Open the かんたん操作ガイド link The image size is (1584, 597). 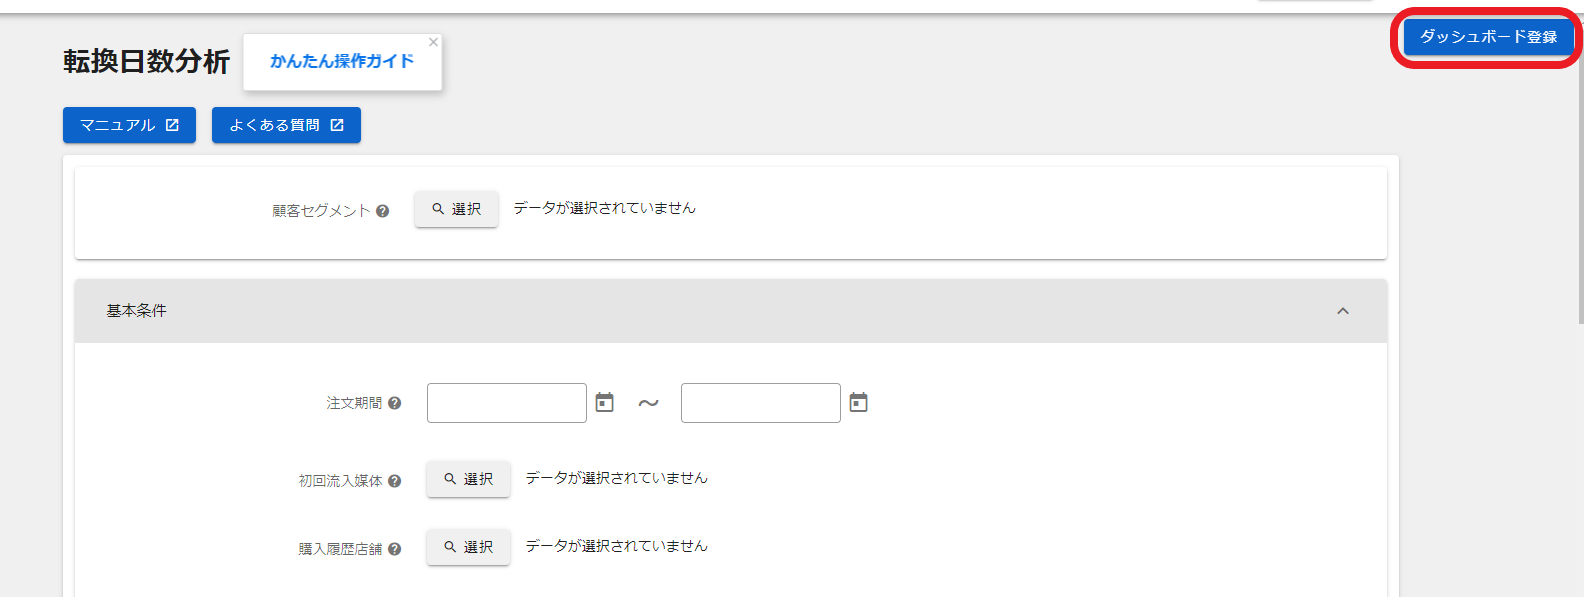point(341,61)
